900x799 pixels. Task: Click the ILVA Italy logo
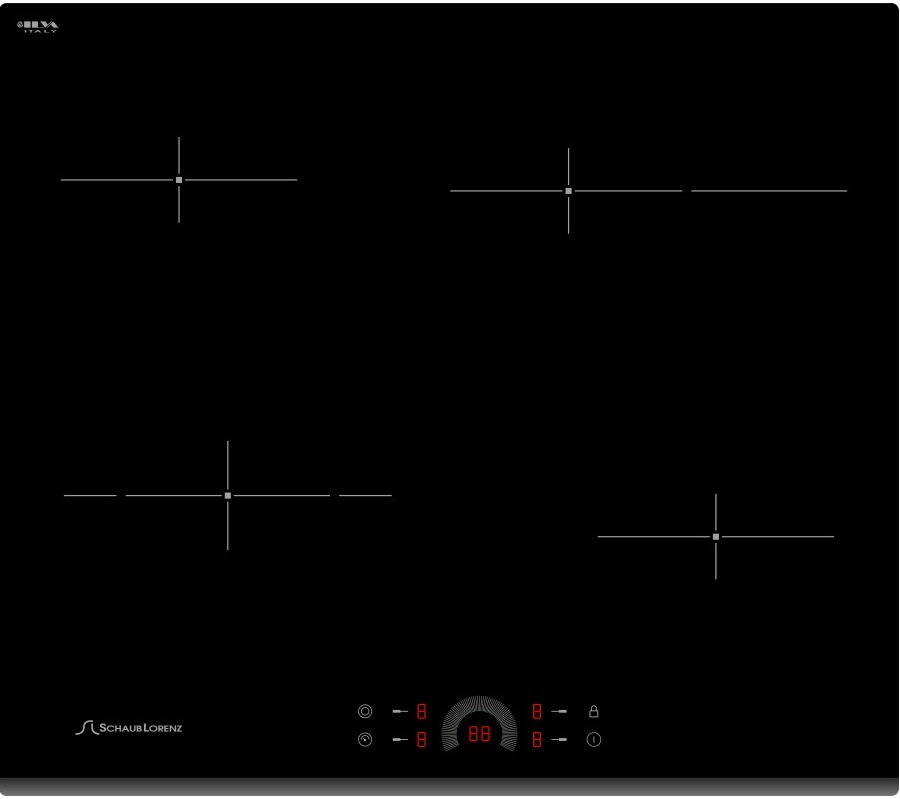[39, 26]
